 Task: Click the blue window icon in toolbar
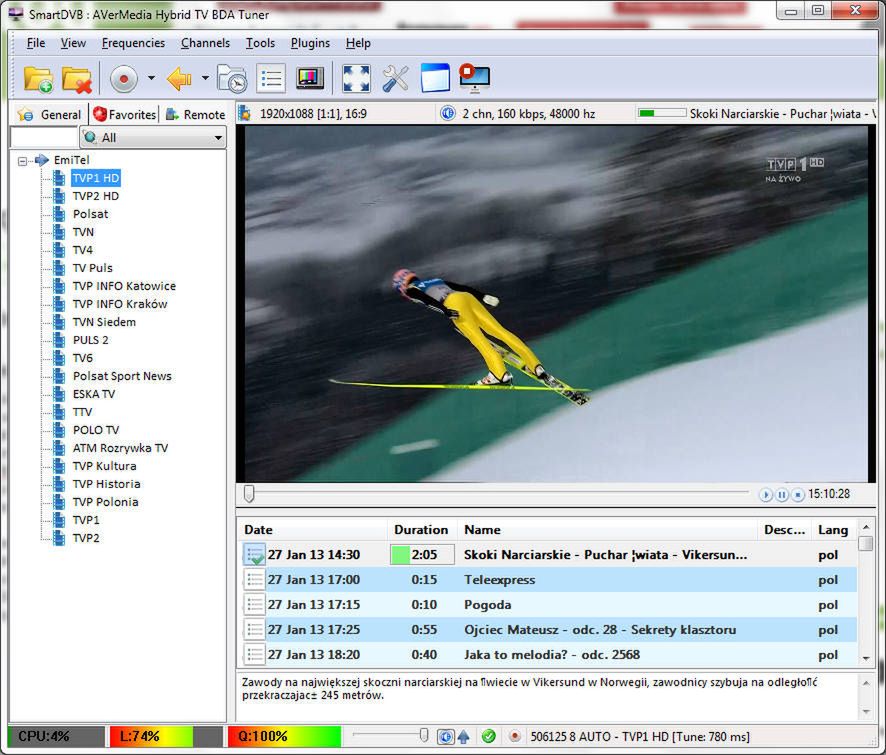pyautogui.click(x=435, y=78)
